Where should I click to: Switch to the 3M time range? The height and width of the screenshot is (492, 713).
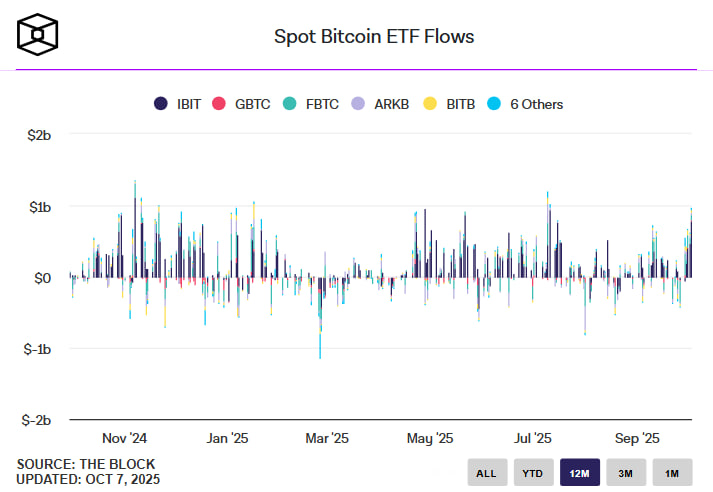click(625, 472)
